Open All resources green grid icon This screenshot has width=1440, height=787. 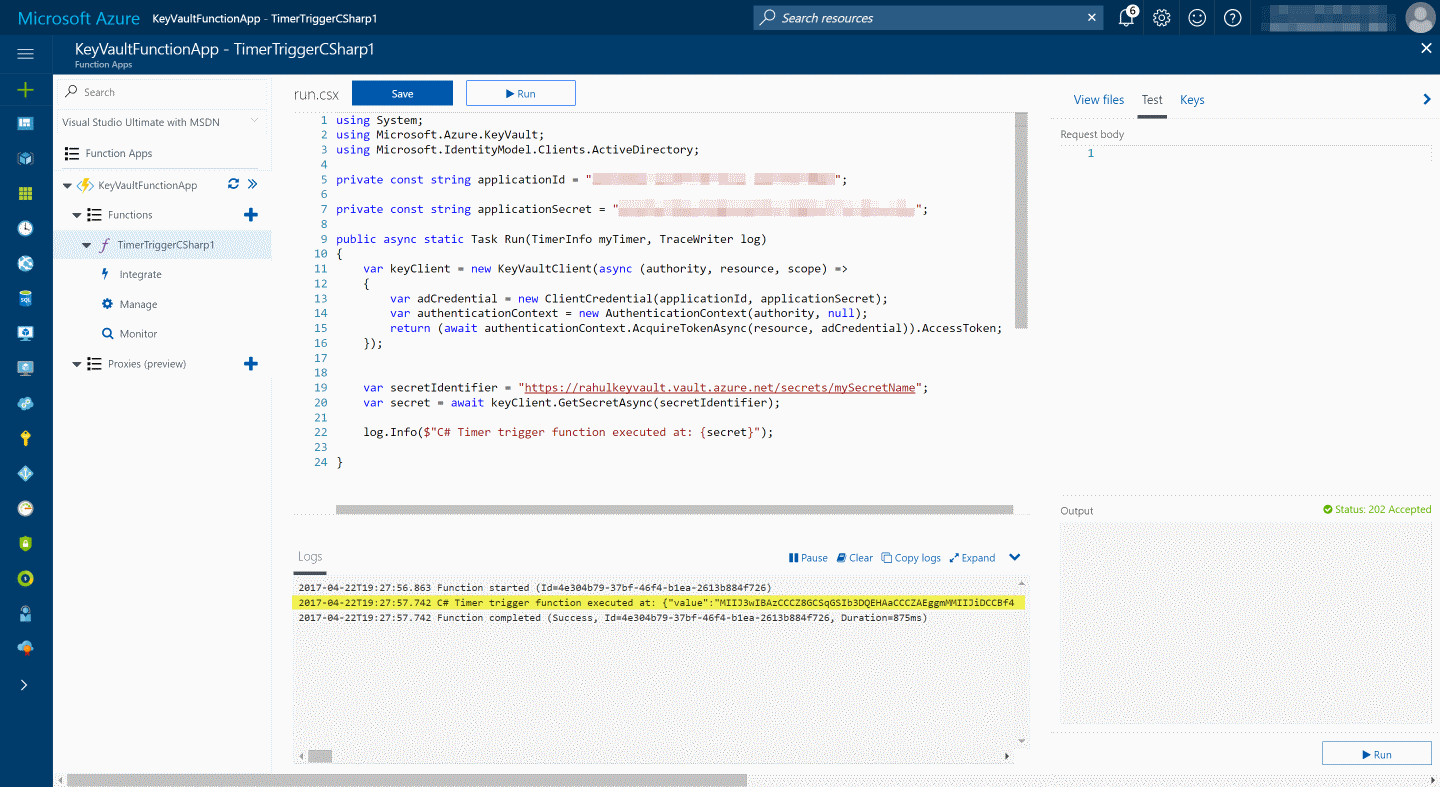click(x=26, y=193)
